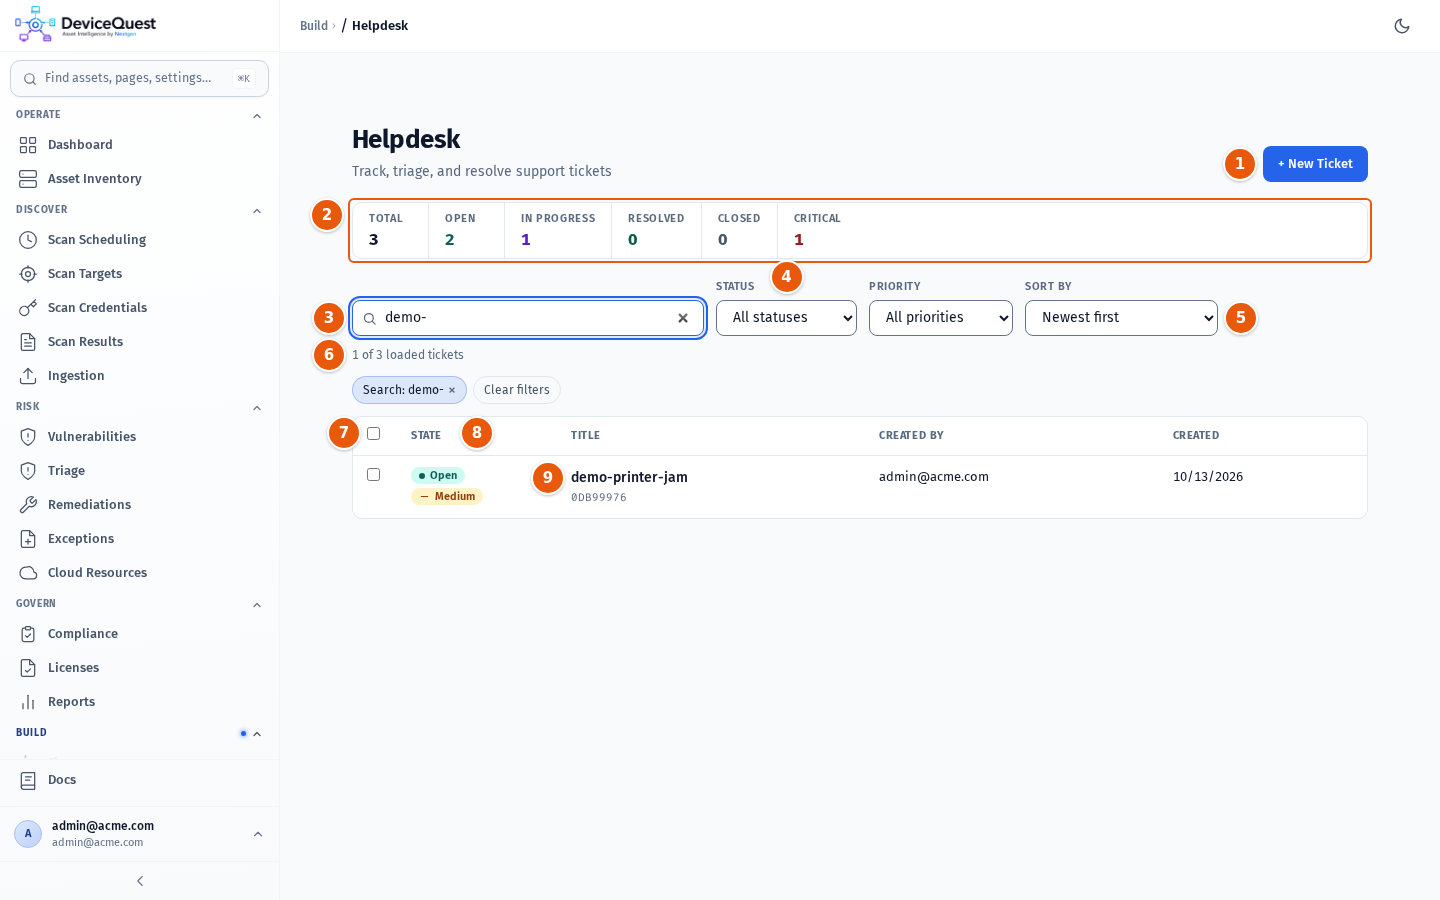Collapse the OPERATE sidebar section
This screenshot has height=900, width=1440.
click(257, 116)
